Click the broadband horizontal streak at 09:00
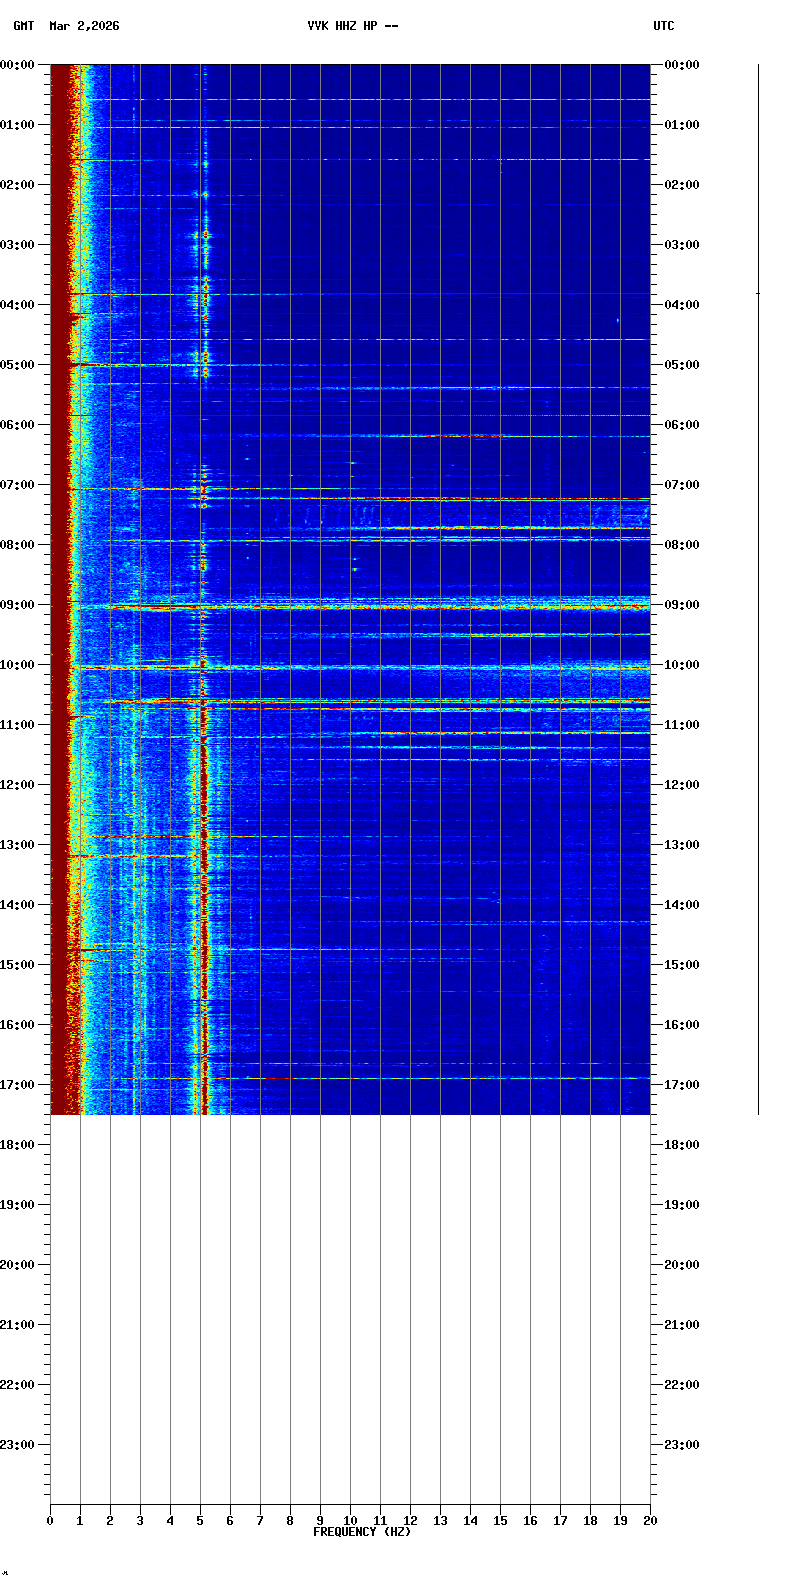 click(400, 606)
